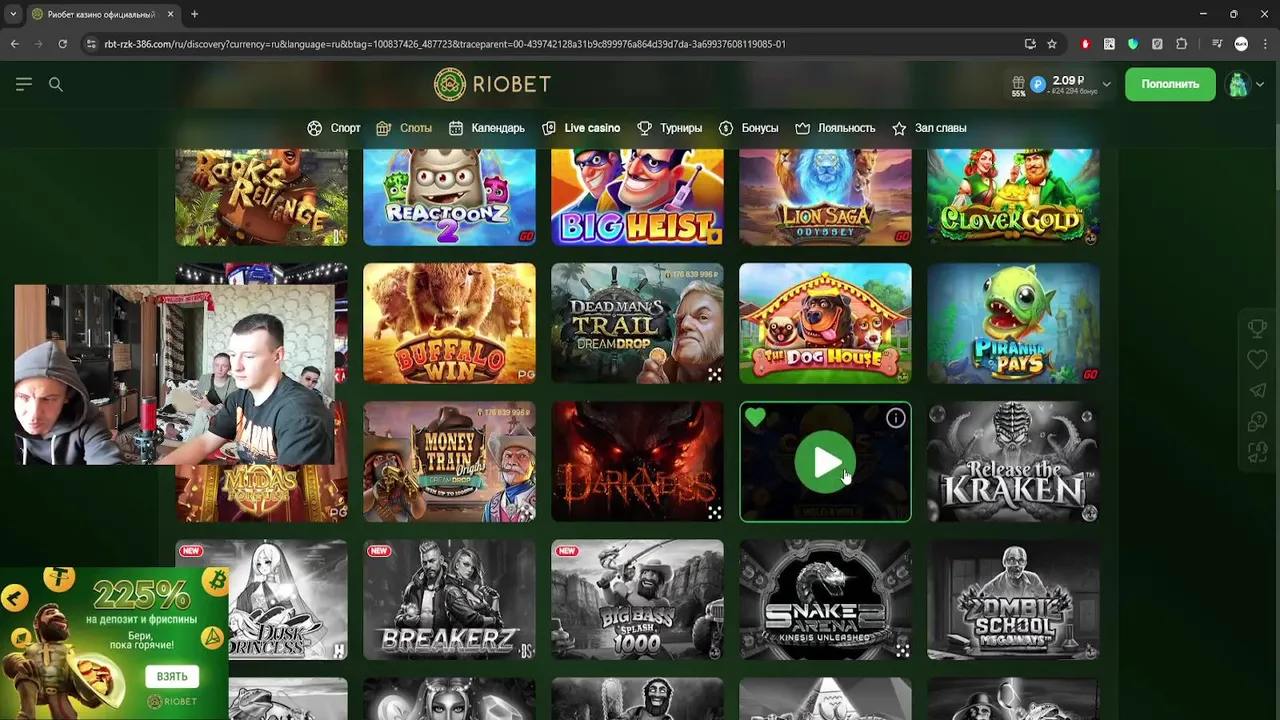Play the hovered game with the green play button

click(x=825, y=462)
